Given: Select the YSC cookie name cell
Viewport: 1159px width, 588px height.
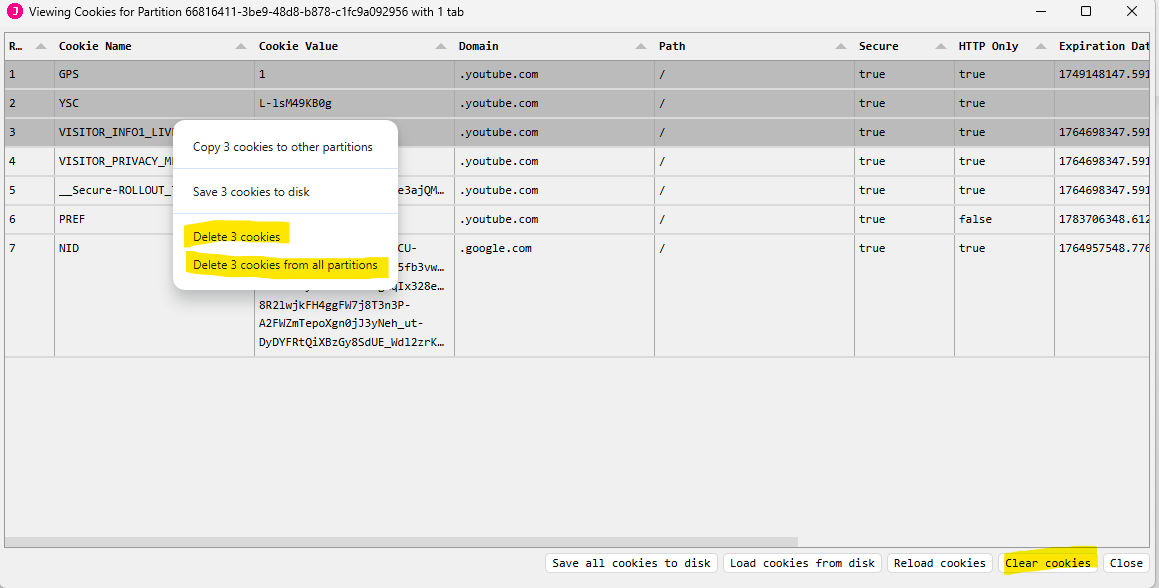Looking at the screenshot, I should pyautogui.click(x=154, y=103).
